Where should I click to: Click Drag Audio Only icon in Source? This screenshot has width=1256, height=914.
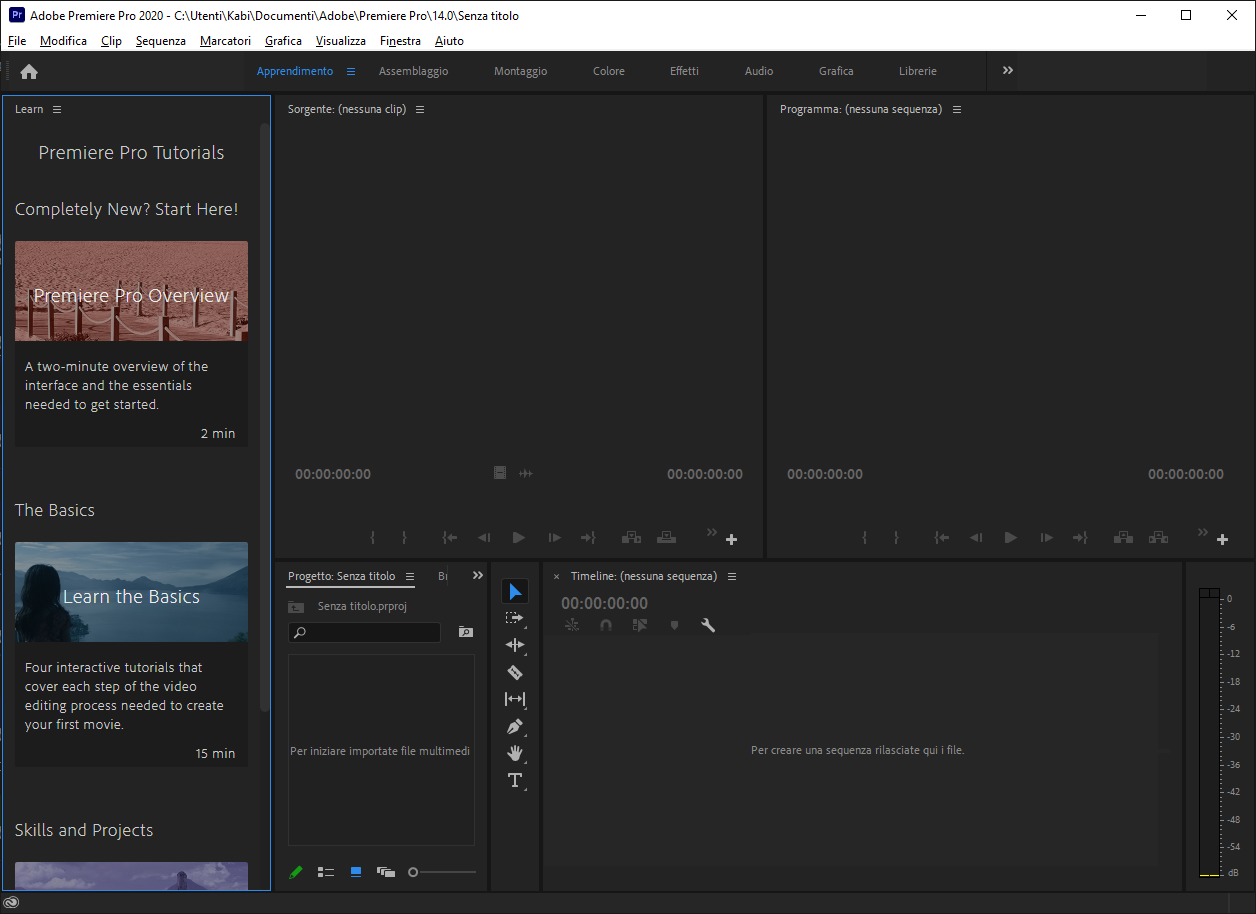click(526, 473)
